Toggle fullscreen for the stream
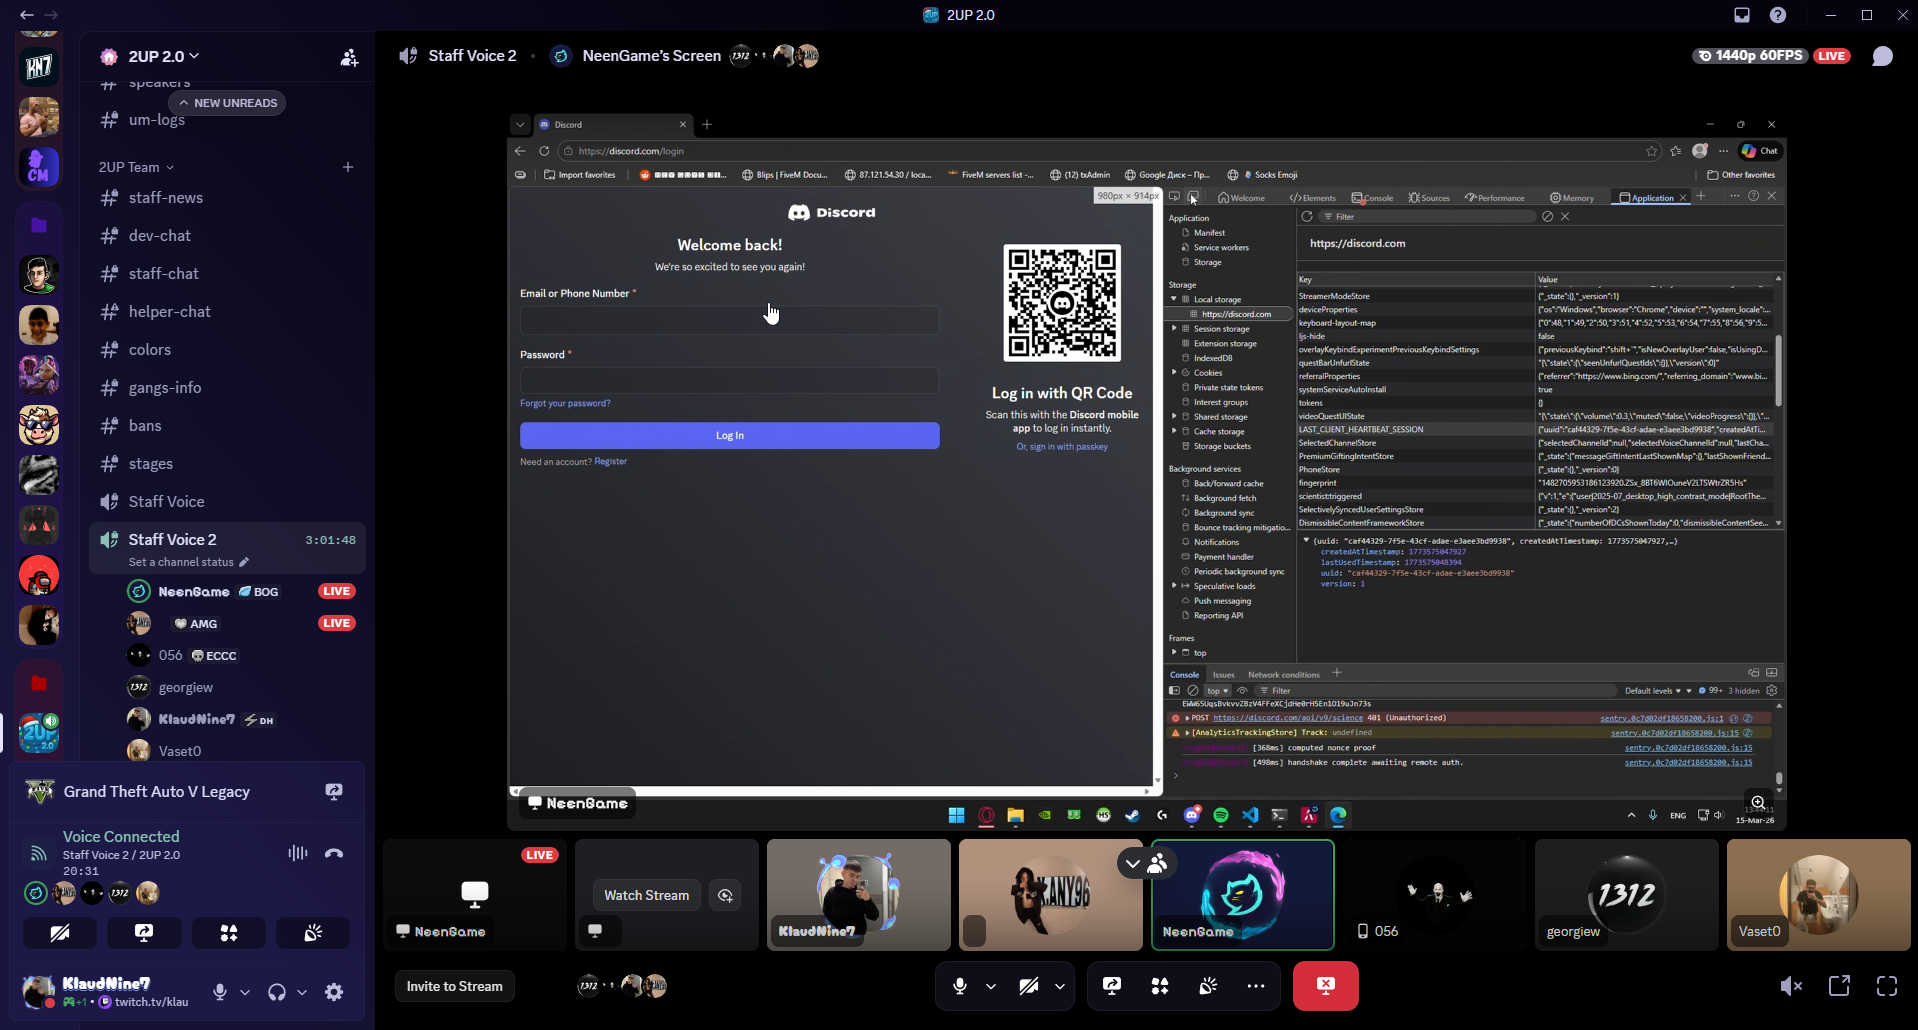Screen dimensions: 1918x1030 [1887, 986]
